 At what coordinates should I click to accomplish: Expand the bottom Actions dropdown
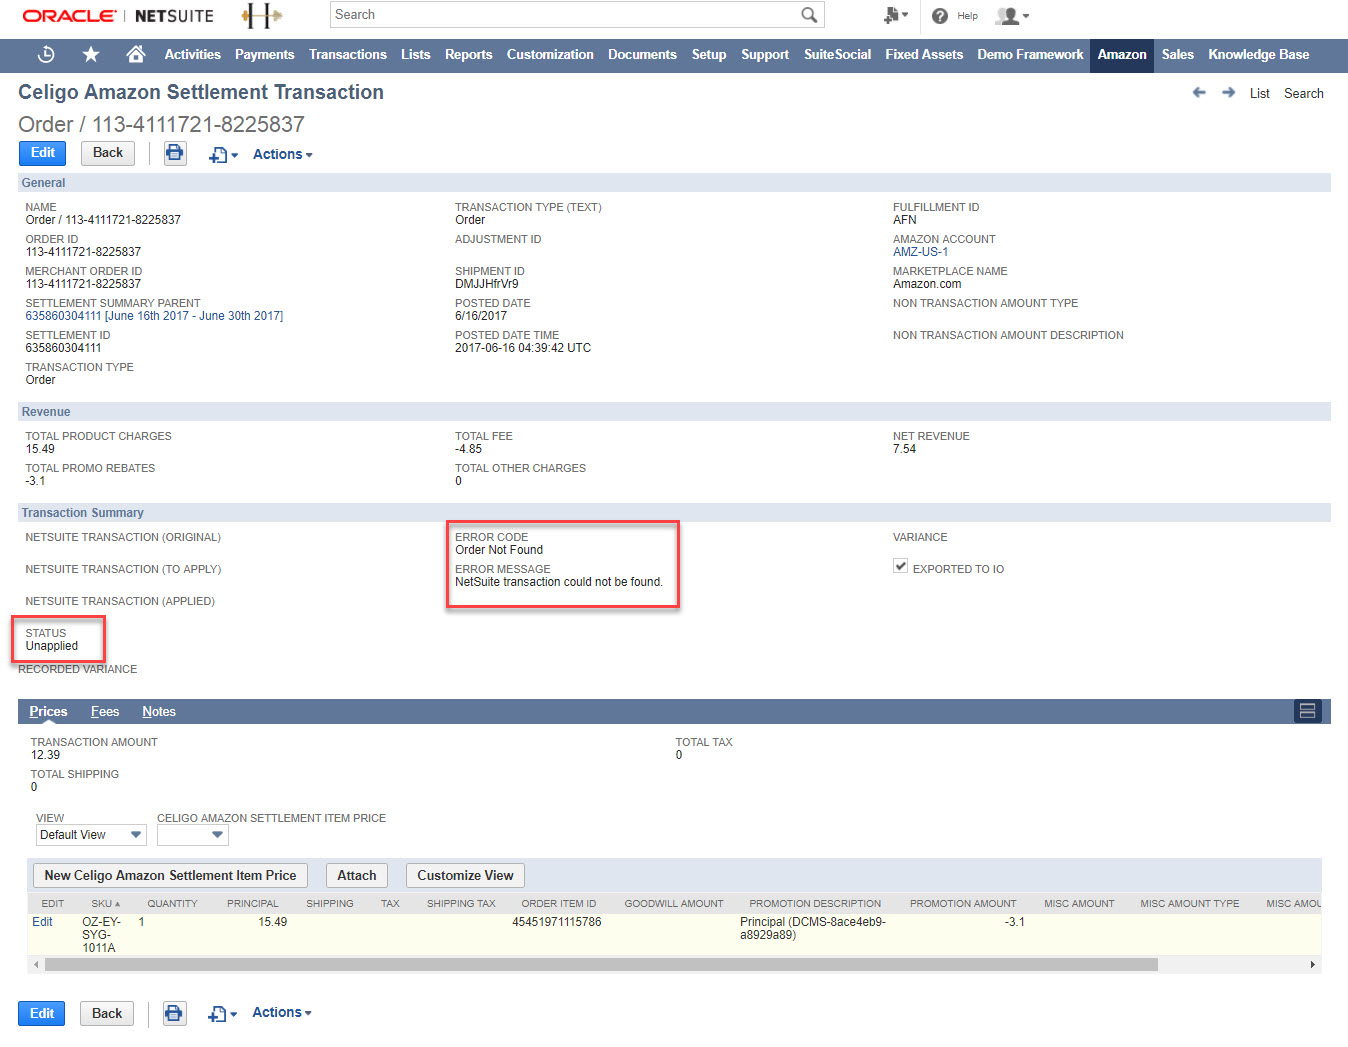pyautogui.click(x=282, y=1012)
